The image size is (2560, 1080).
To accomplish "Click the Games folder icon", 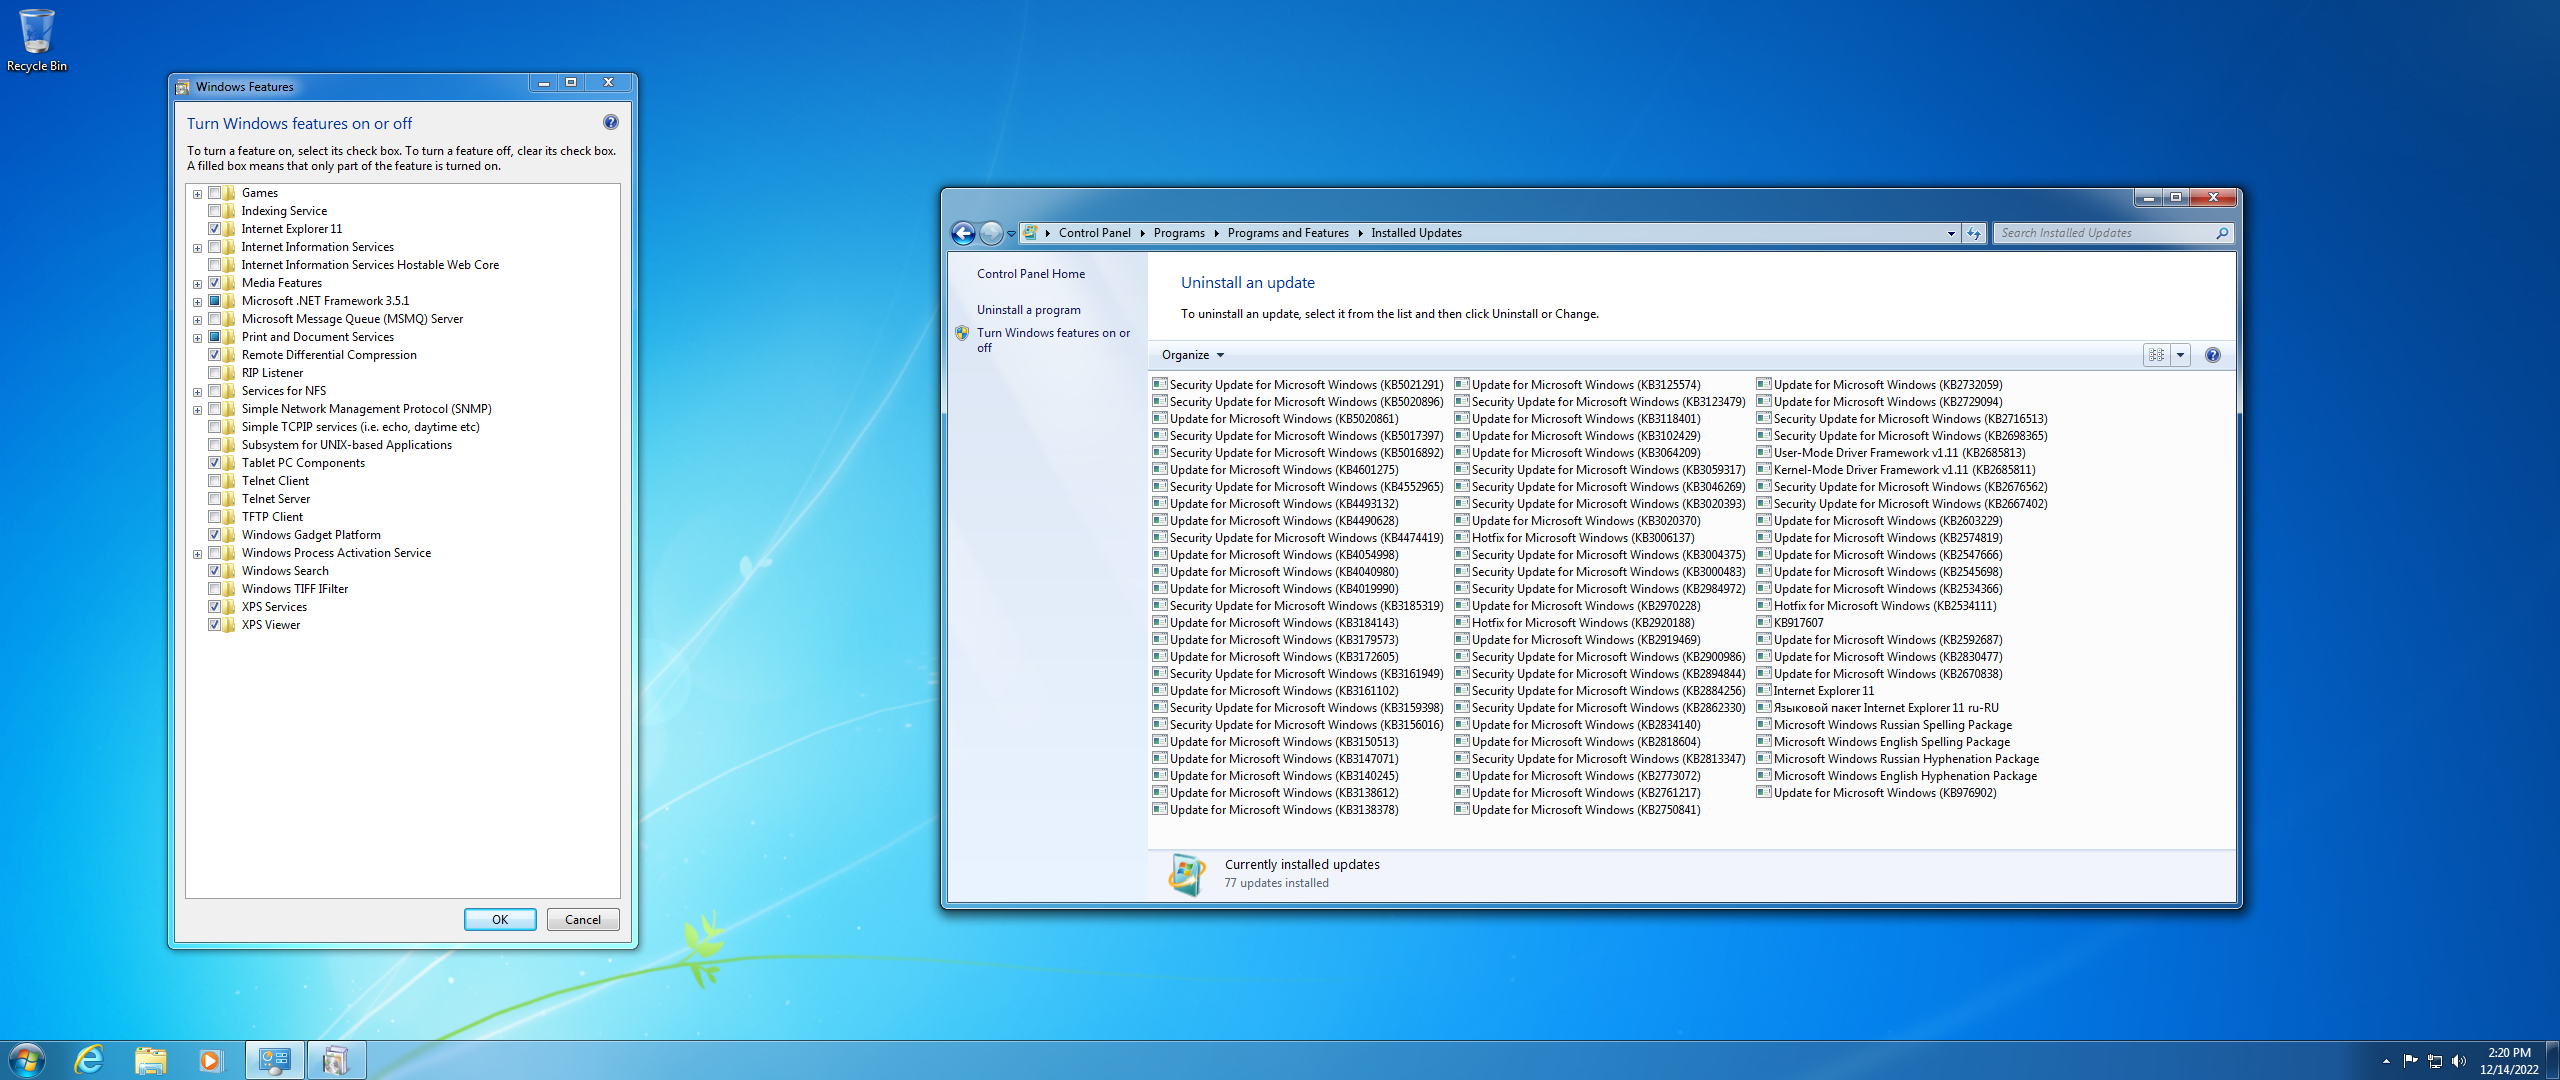I will tap(229, 193).
